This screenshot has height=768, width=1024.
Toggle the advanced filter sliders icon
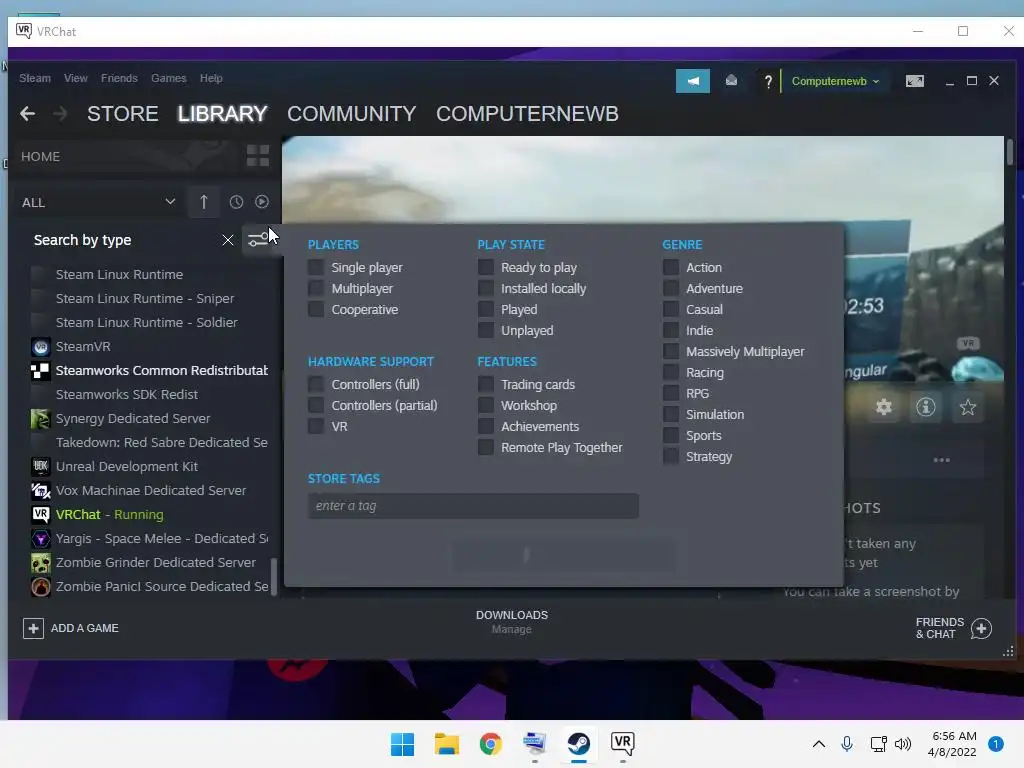coord(259,240)
